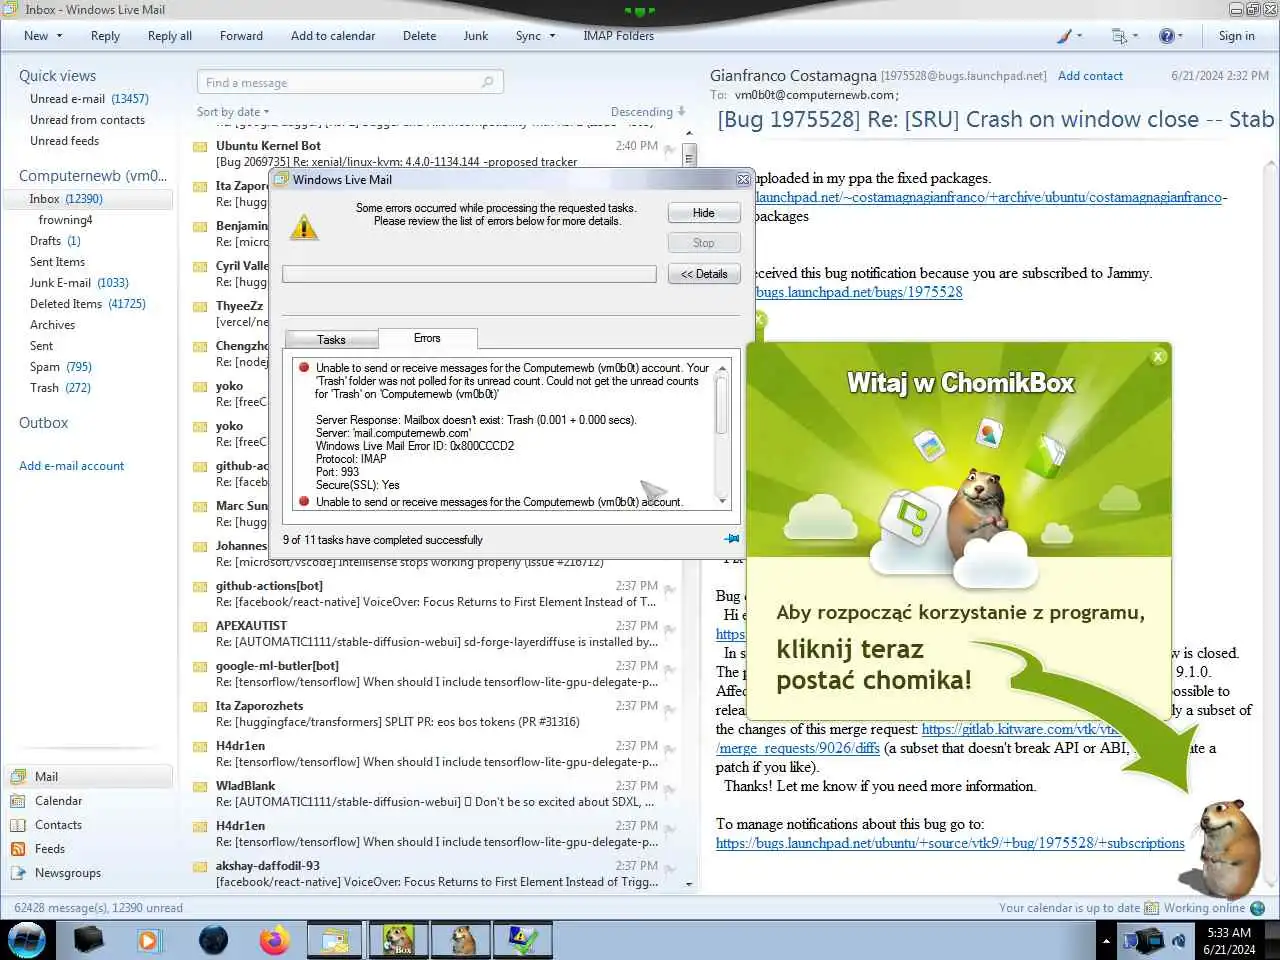Click the blue Help icon

(x=1167, y=36)
